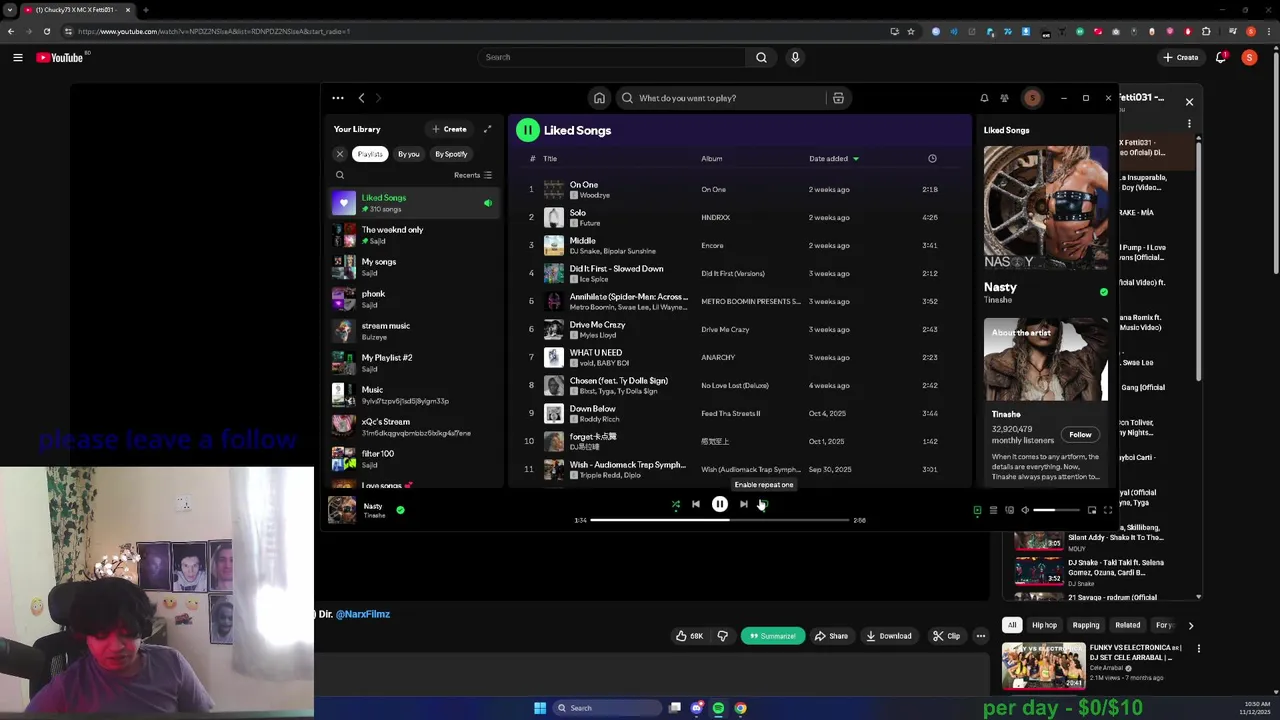The height and width of the screenshot is (720, 1280).
Task: Open Spotify from the Windows taskbar
Action: coord(718,708)
